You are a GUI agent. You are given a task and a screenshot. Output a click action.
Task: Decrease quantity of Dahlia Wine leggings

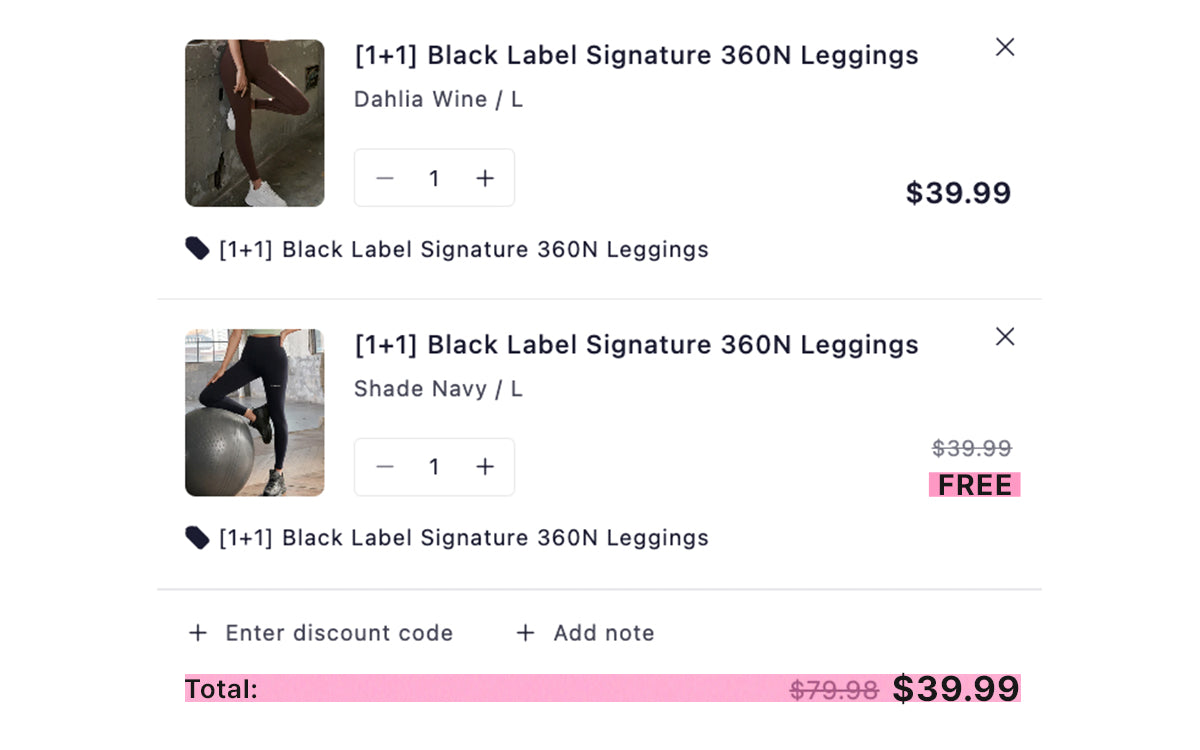pos(385,178)
